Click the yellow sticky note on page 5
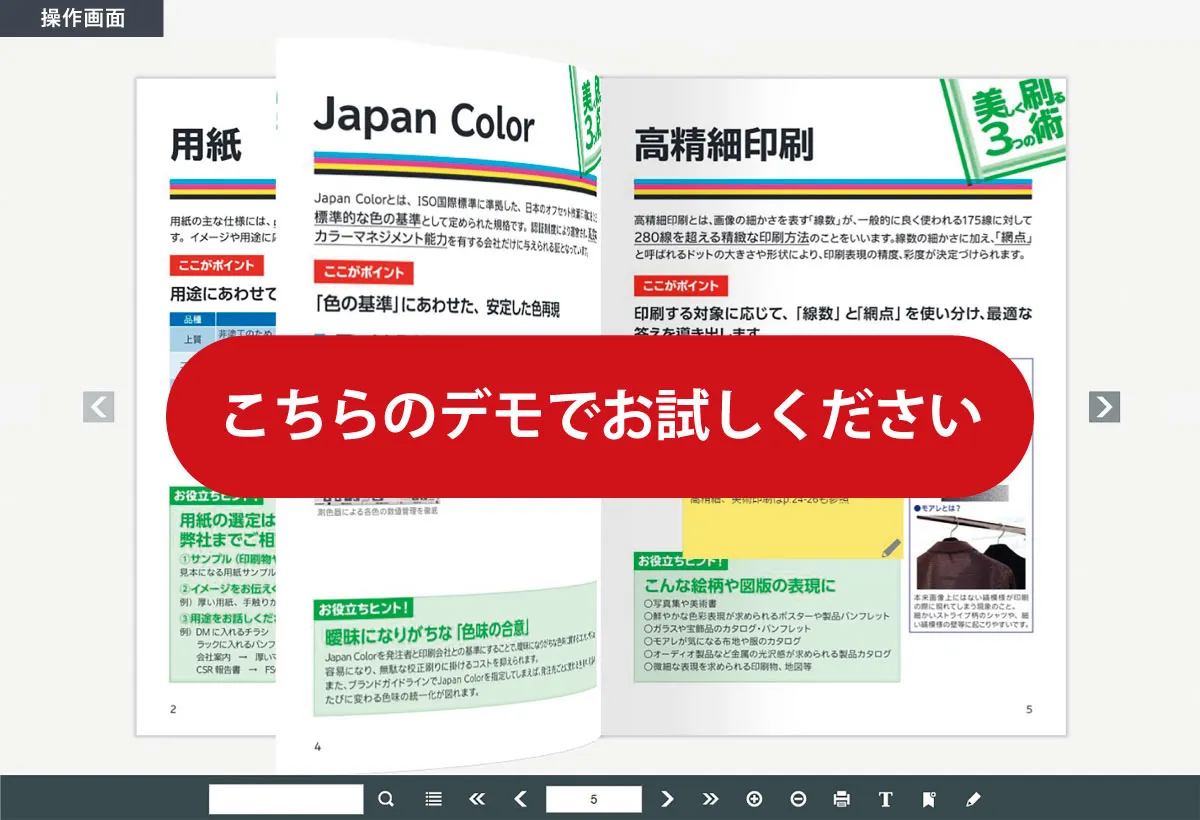Screen dimensions: 1200x820 coord(792,528)
